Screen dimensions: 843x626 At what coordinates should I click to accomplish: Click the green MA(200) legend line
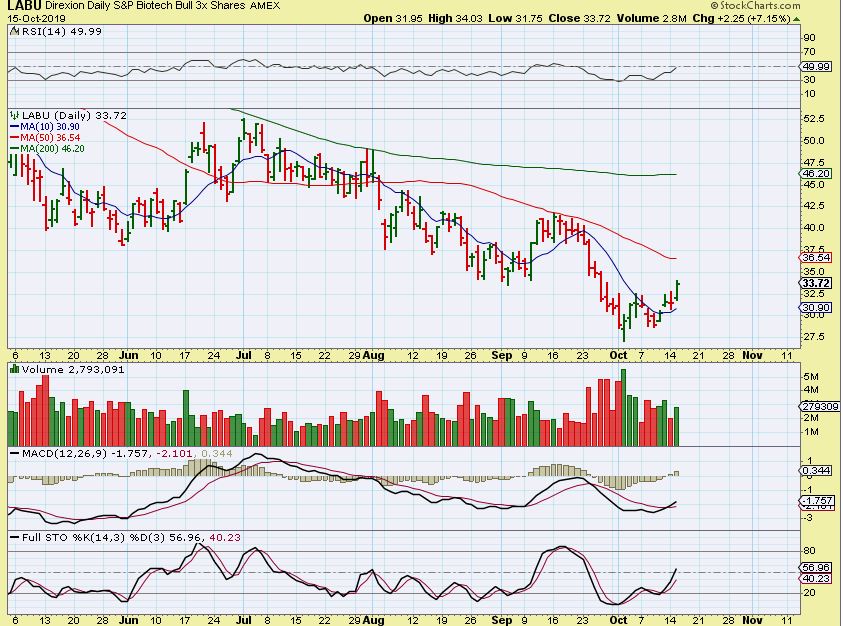[15, 149]
